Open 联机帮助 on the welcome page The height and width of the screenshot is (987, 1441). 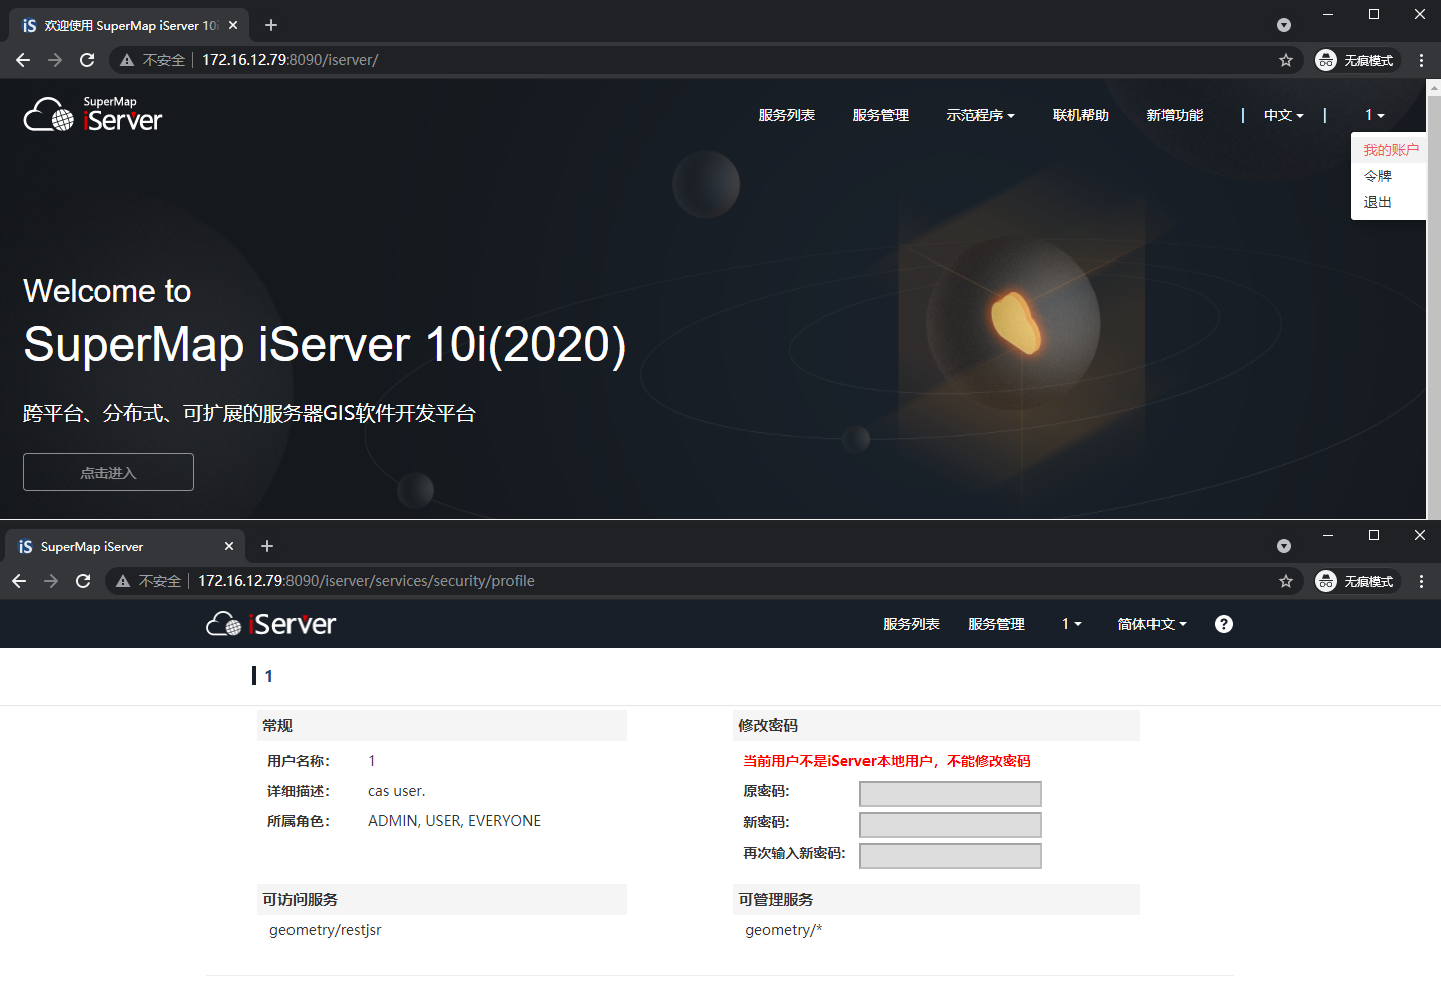(1081, 115)
